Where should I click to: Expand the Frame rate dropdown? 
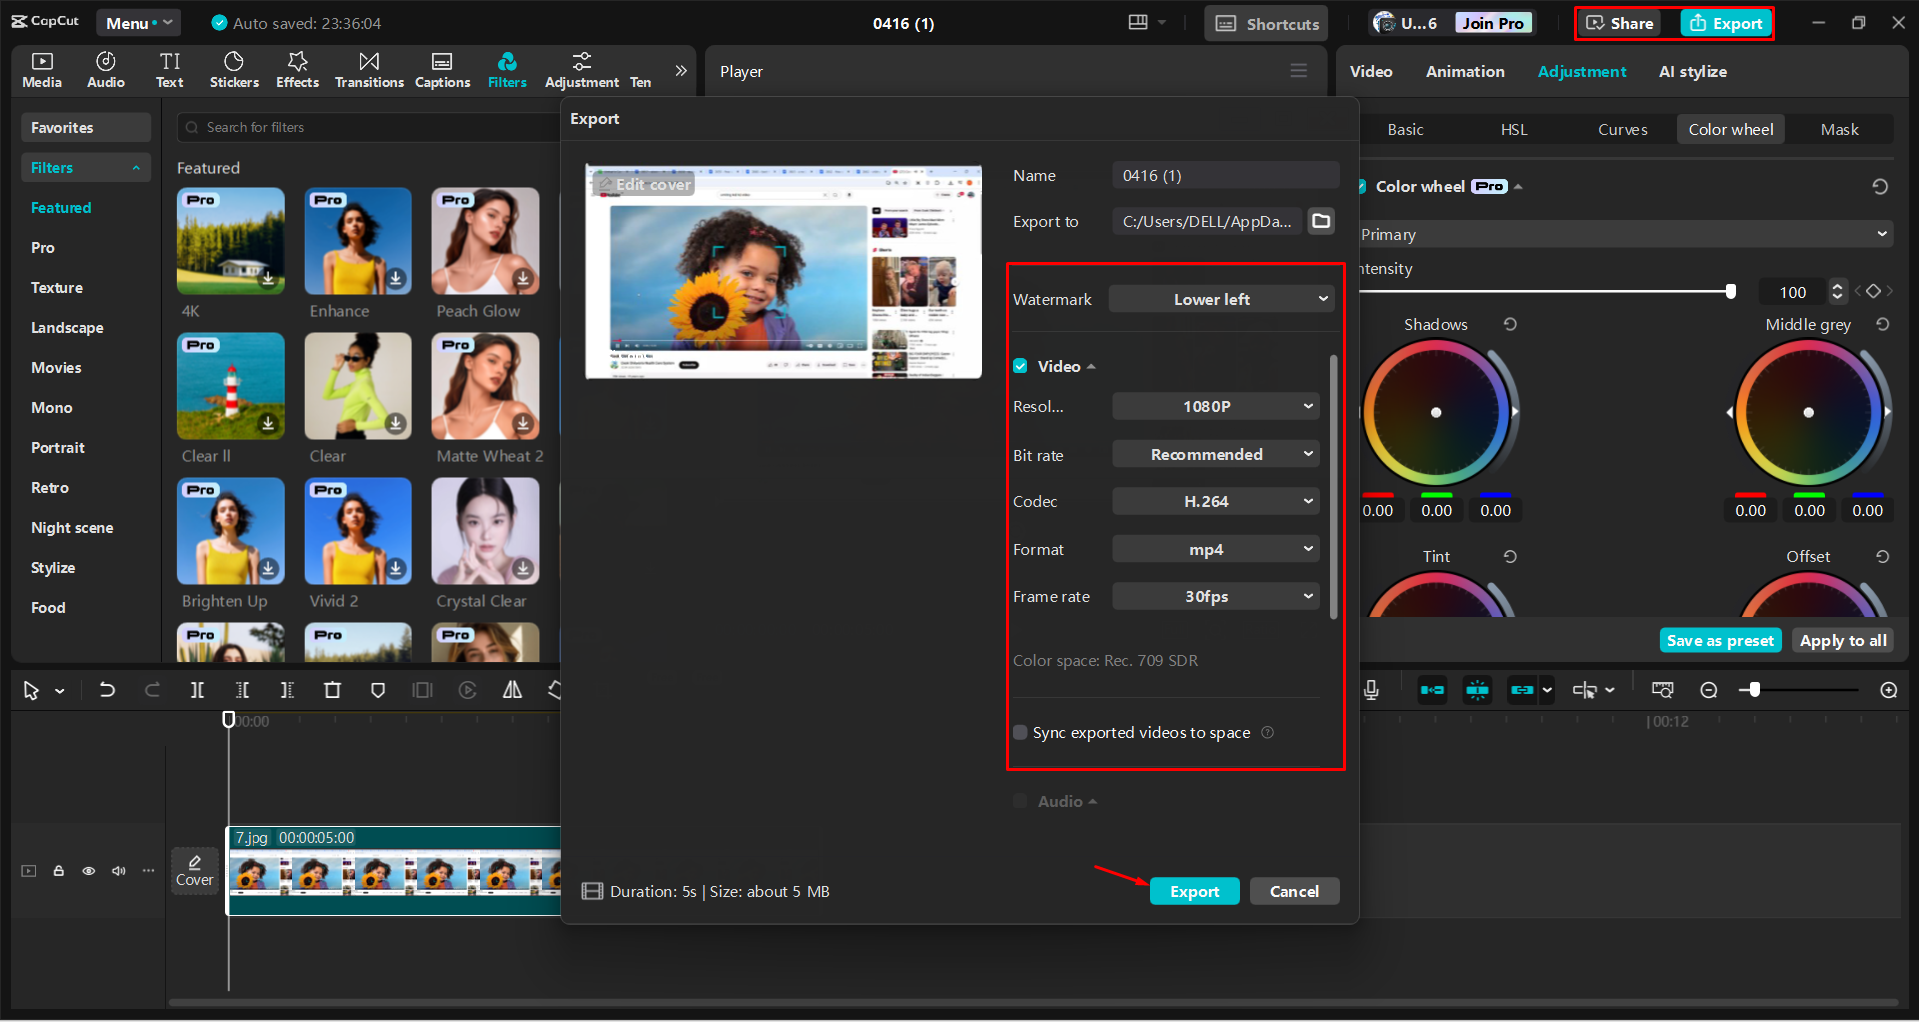[x=1215, y=596]
